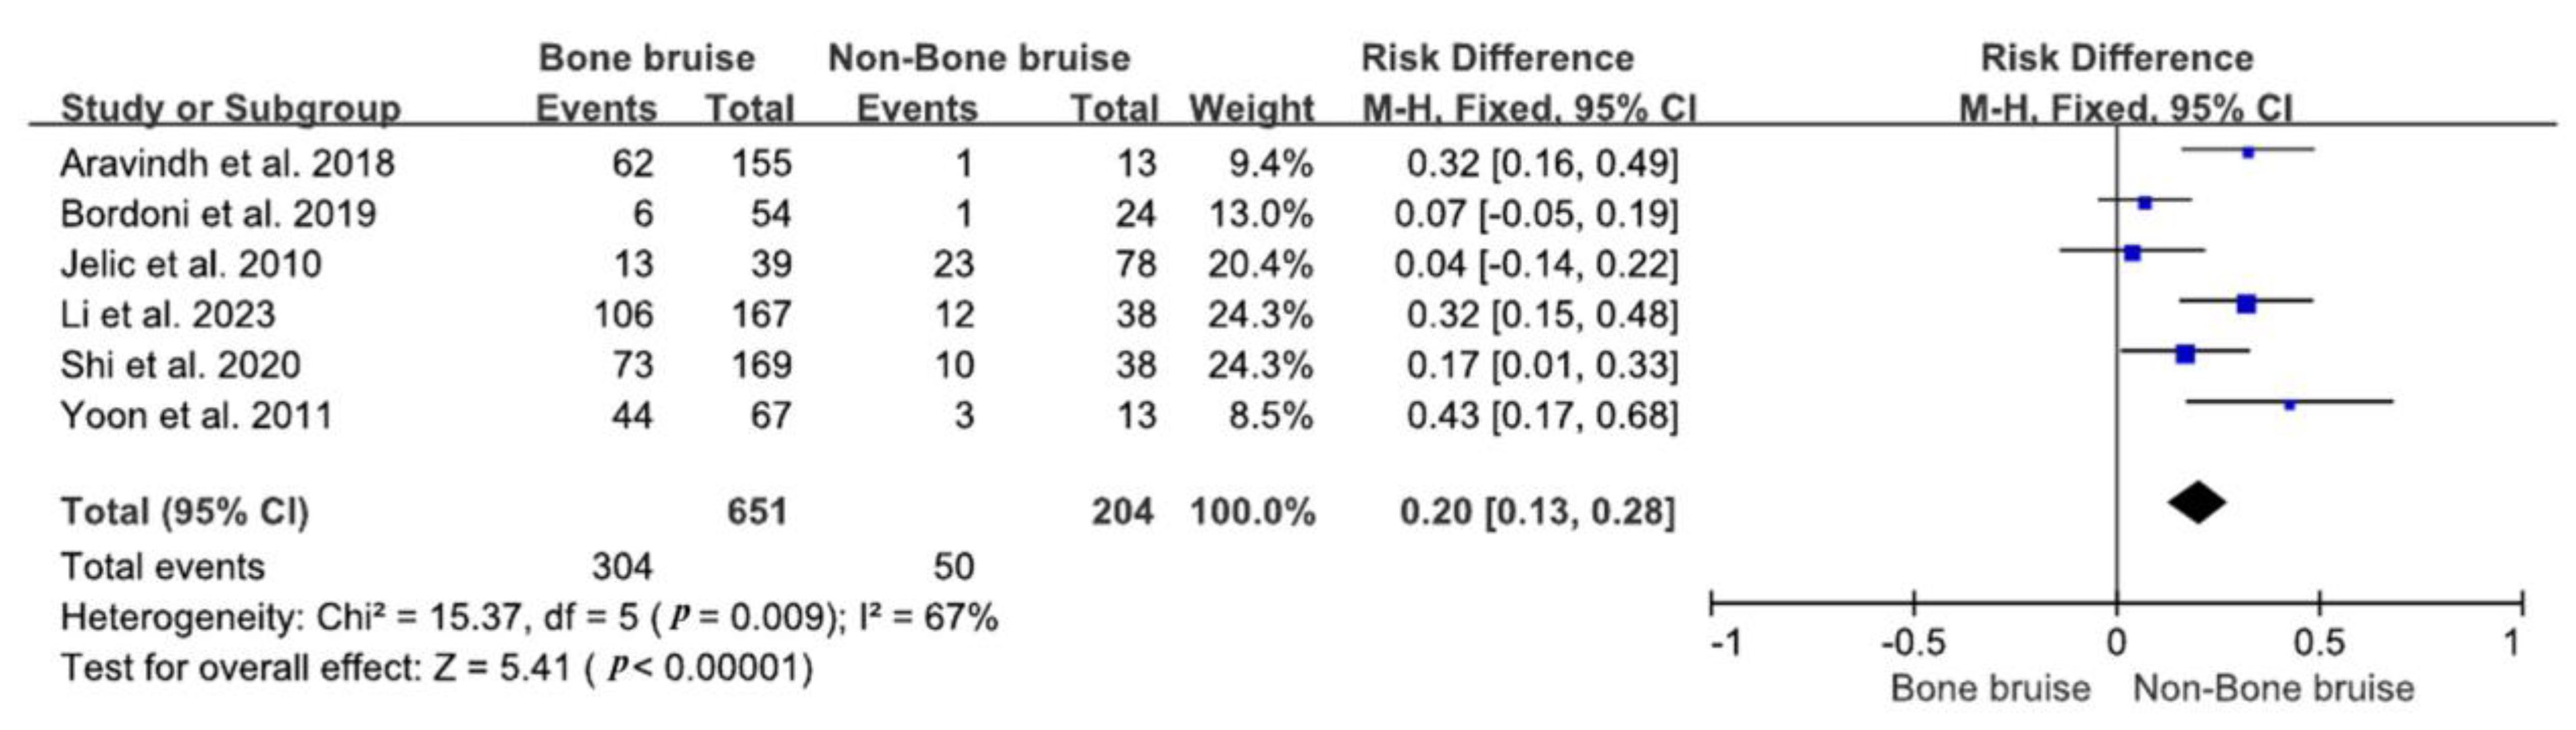Click the blue marker for Bordoni et al. 2019
Screen dimensions: 2576x730
point(2145,203)
